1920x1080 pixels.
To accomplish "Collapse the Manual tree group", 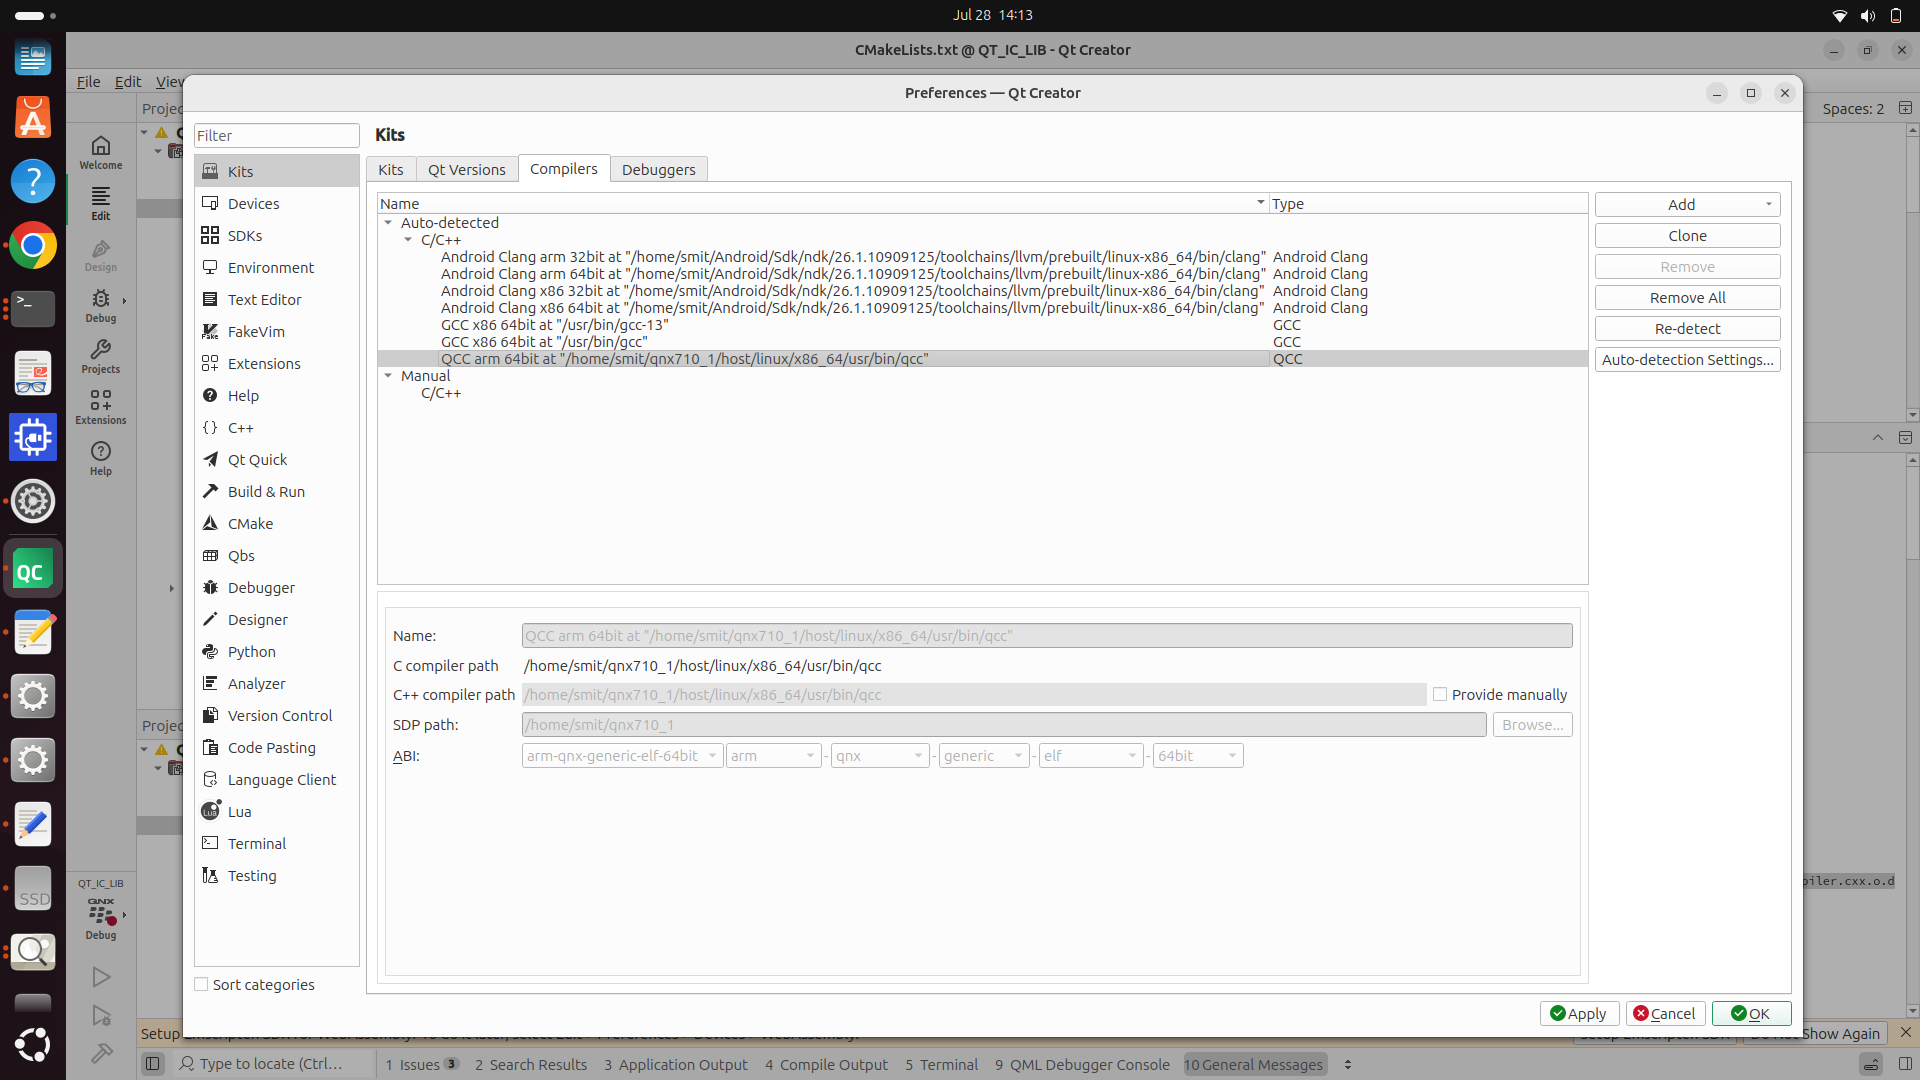I will click(388, 376).
